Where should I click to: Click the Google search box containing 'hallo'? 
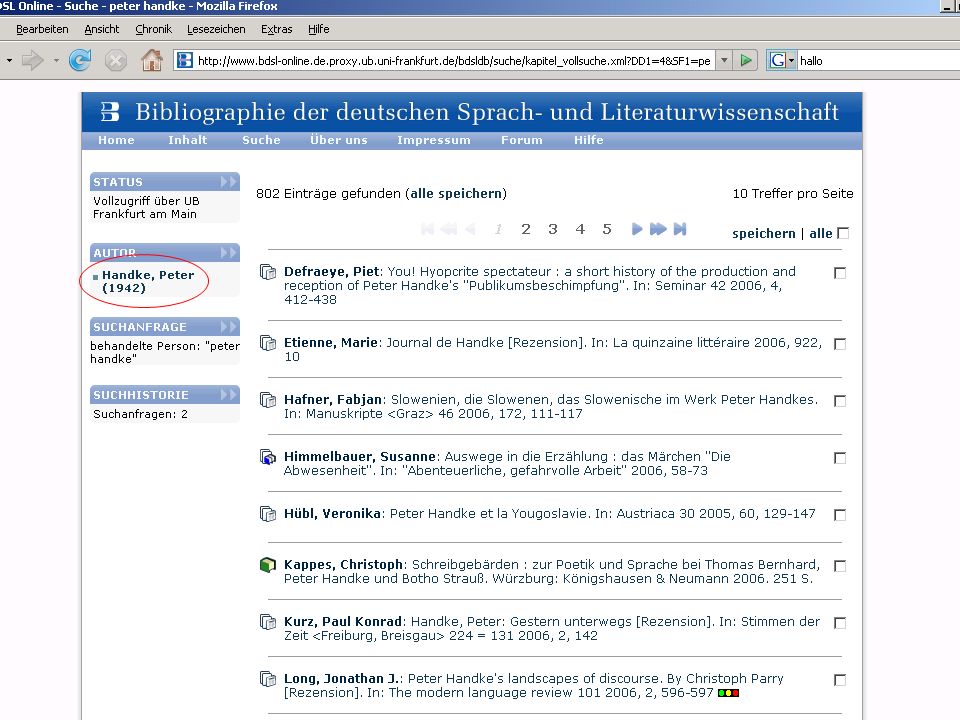[879, 60]
